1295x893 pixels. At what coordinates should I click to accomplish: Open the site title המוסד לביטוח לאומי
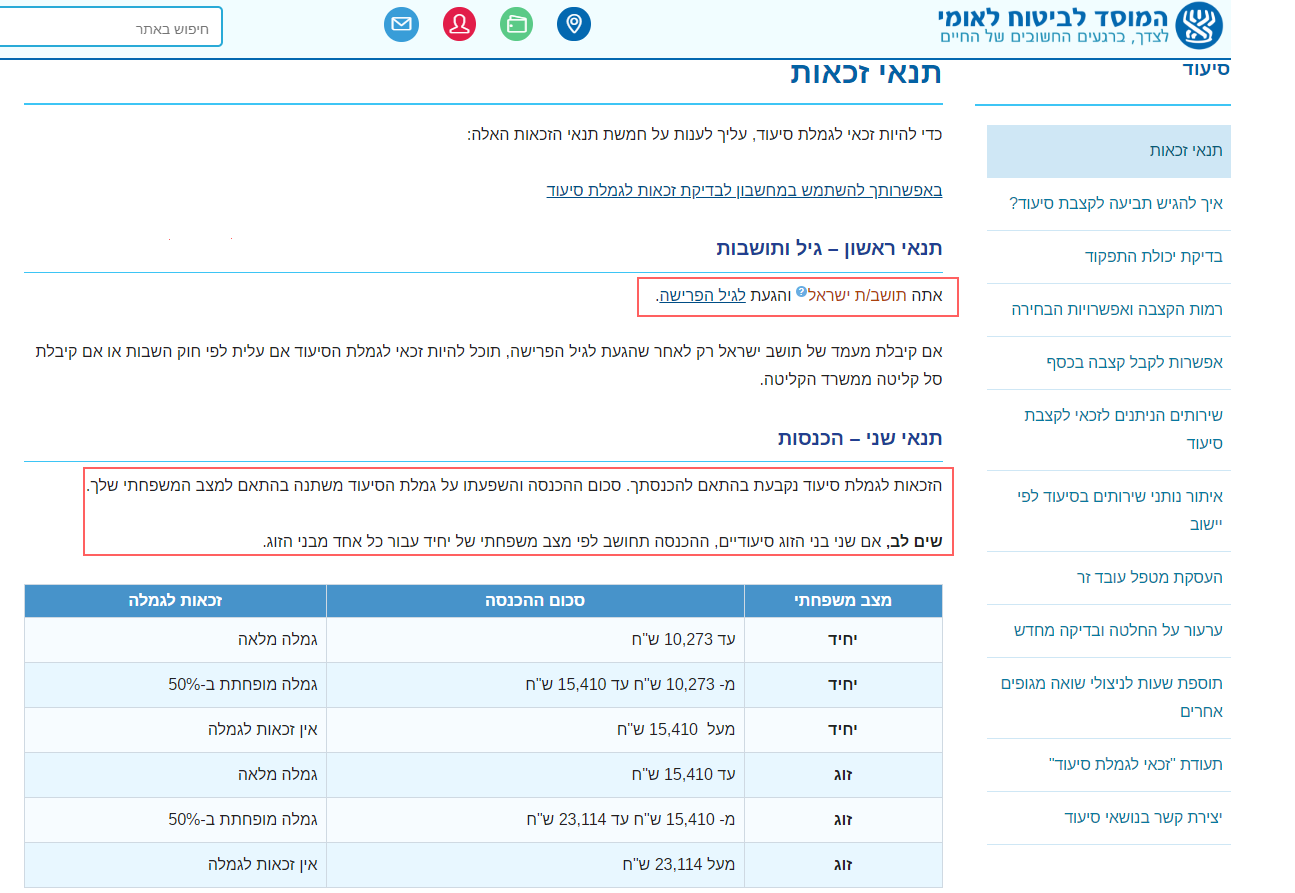coord(1052,18)
